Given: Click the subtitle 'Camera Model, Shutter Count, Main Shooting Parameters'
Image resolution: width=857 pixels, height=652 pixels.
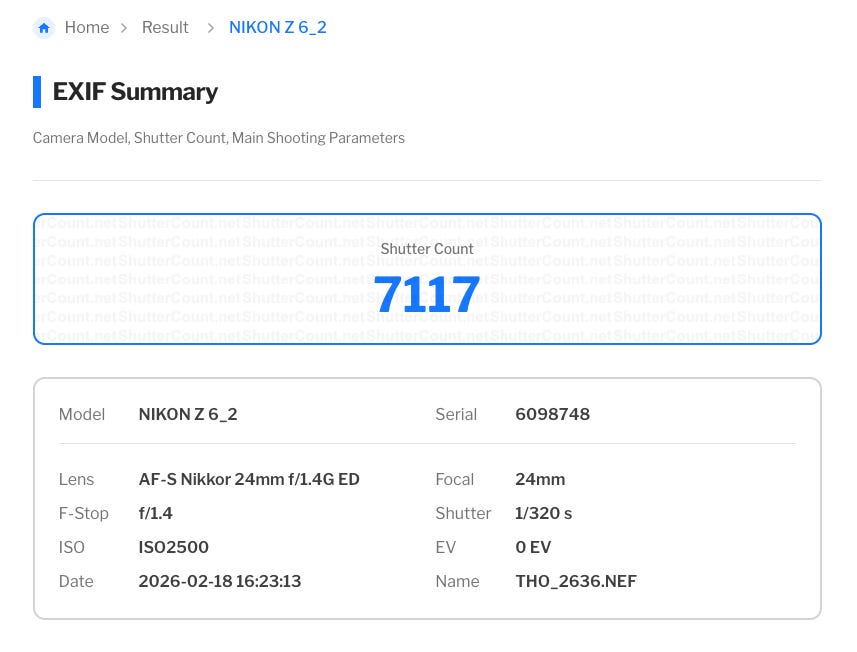Looking at the screenshot, I should tap(219, 138).
